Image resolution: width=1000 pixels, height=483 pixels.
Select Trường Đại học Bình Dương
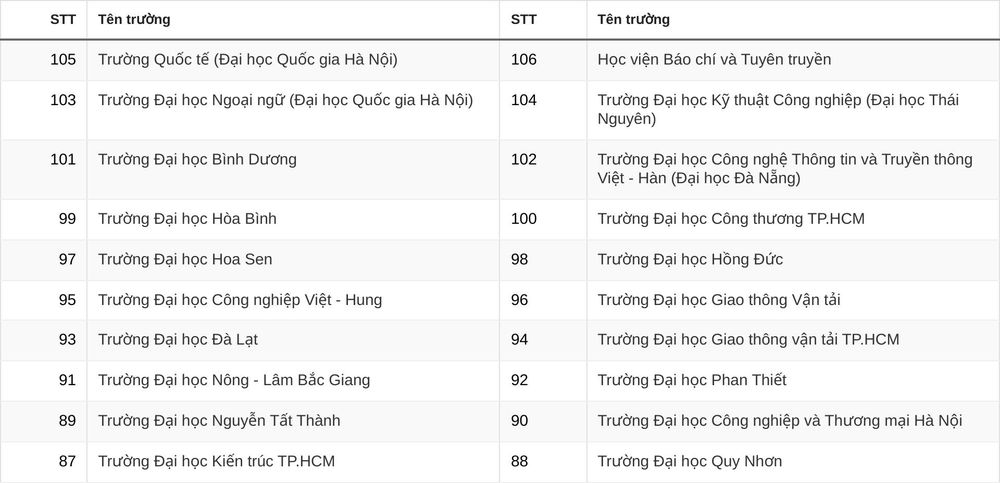(x=197, y=159)
